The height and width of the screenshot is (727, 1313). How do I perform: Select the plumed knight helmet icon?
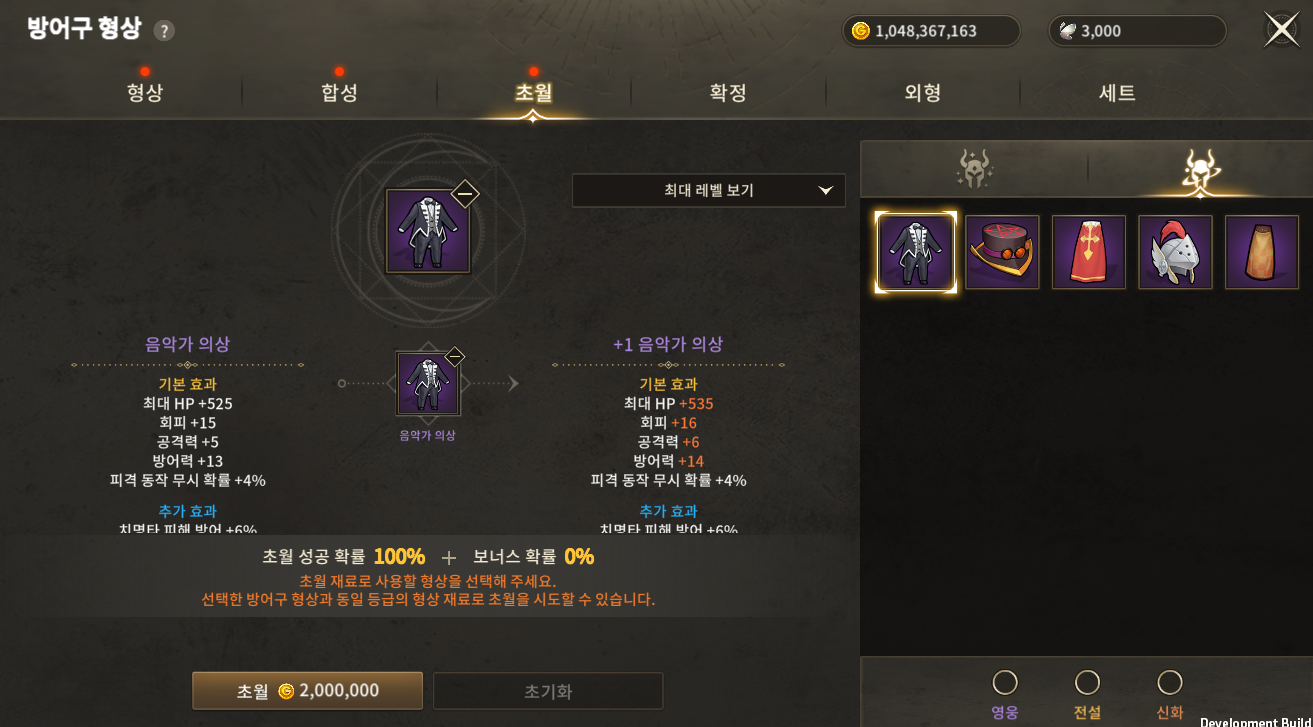[1175, 252]
